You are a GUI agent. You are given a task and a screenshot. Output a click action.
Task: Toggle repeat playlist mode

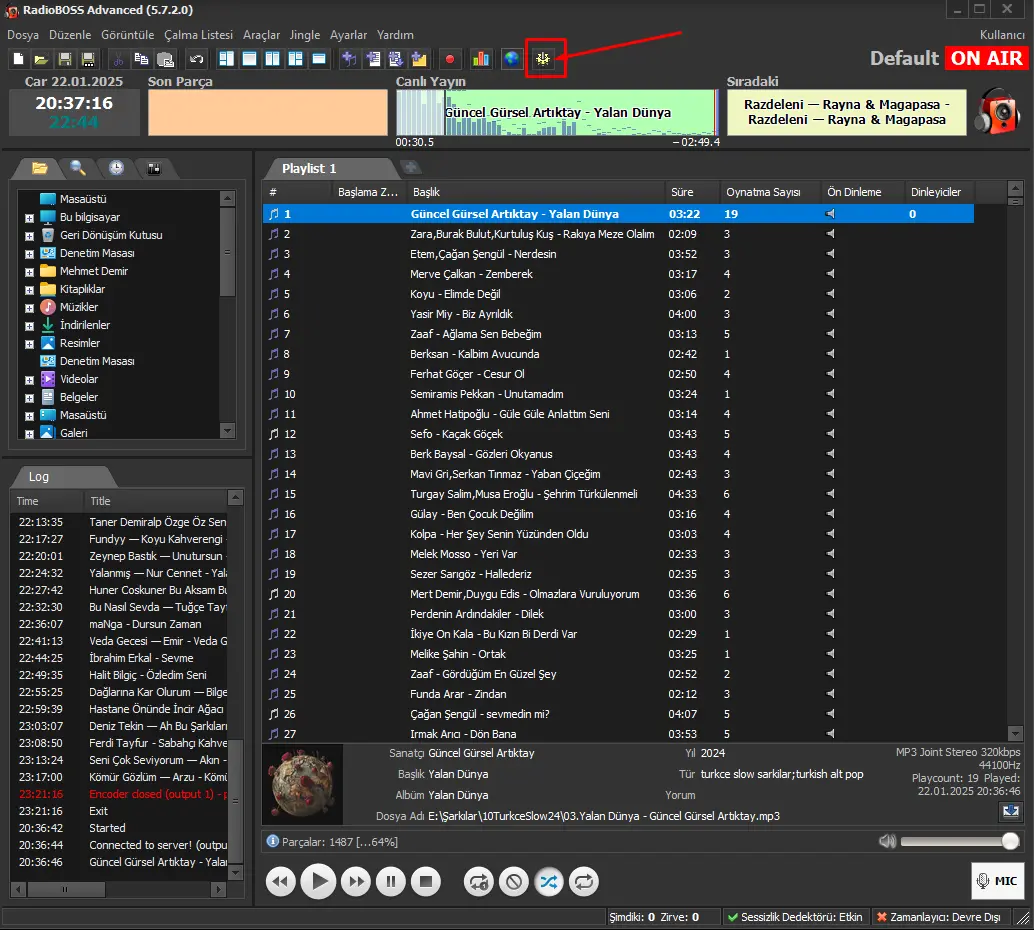pos(584,881)
